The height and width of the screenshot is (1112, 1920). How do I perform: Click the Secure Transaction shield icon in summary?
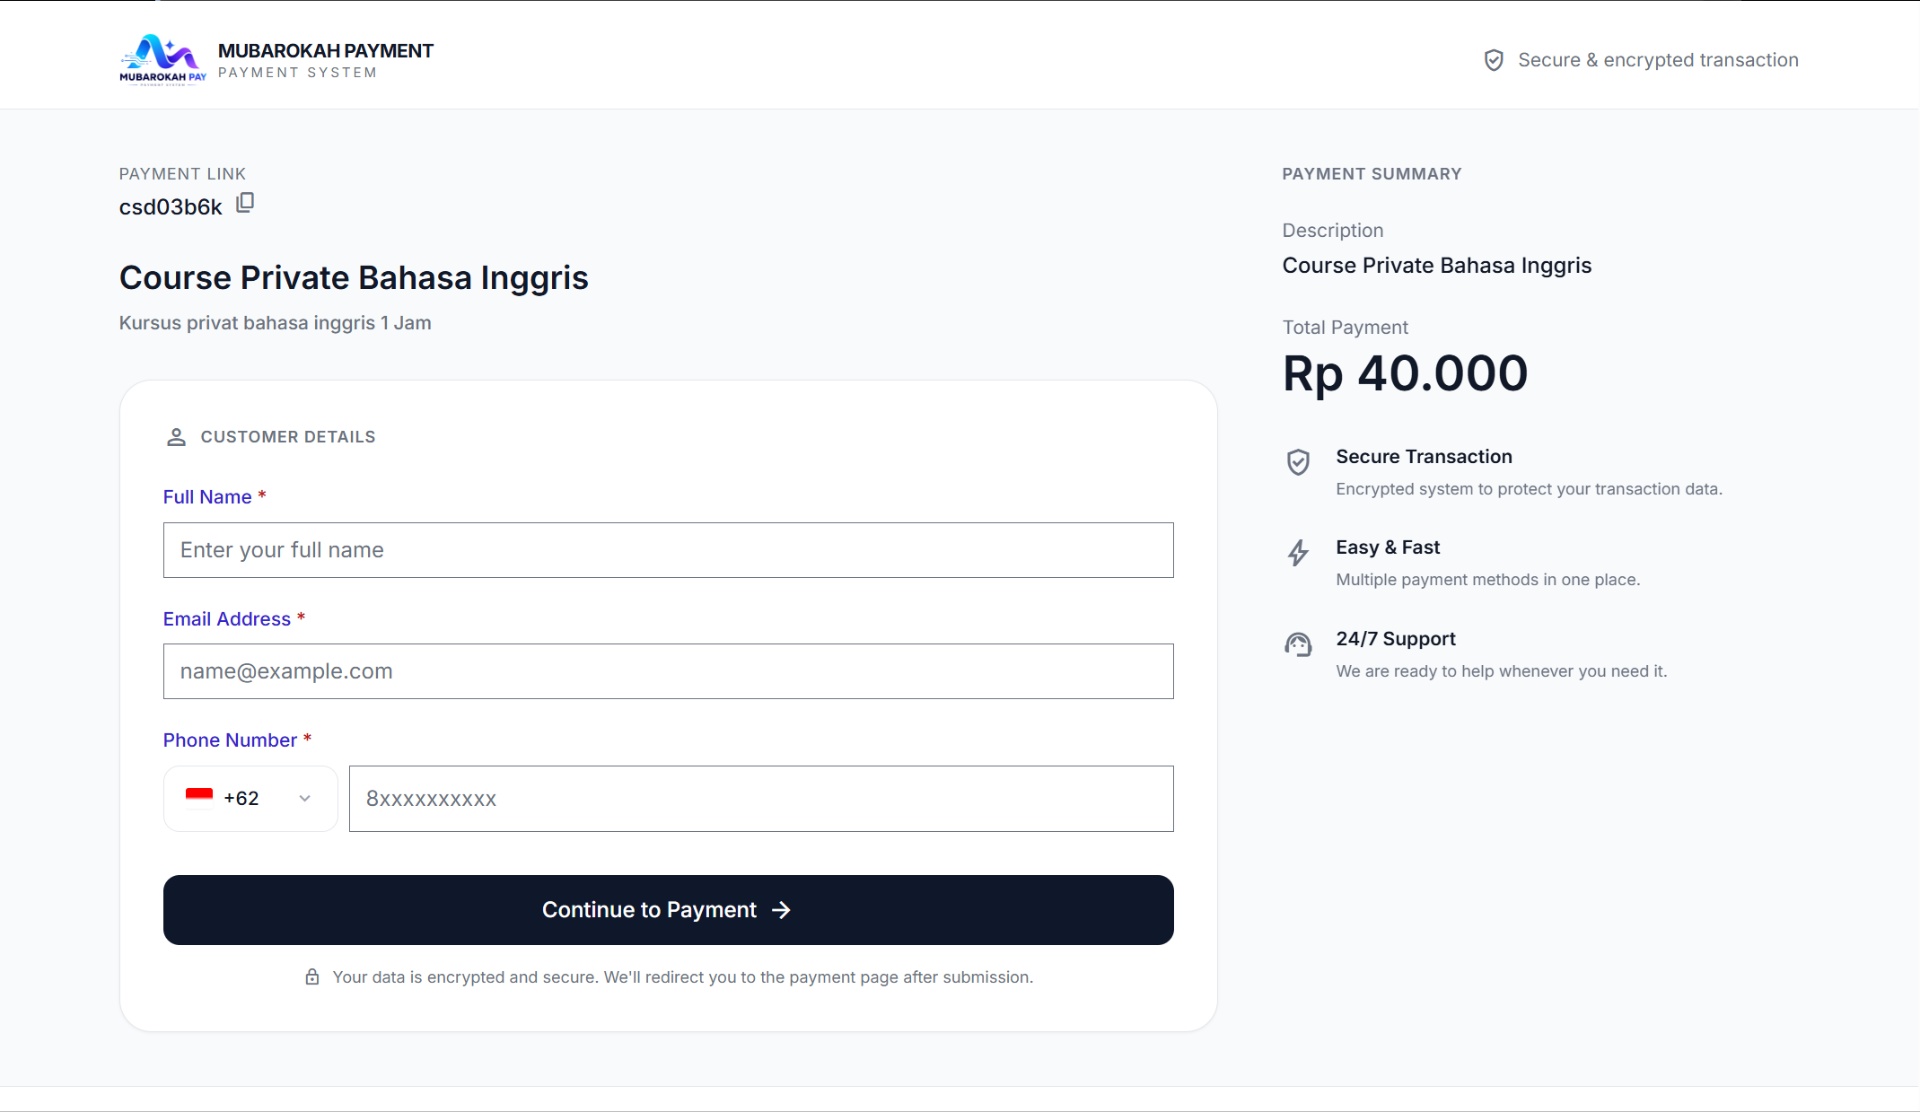click(1298, 462)
